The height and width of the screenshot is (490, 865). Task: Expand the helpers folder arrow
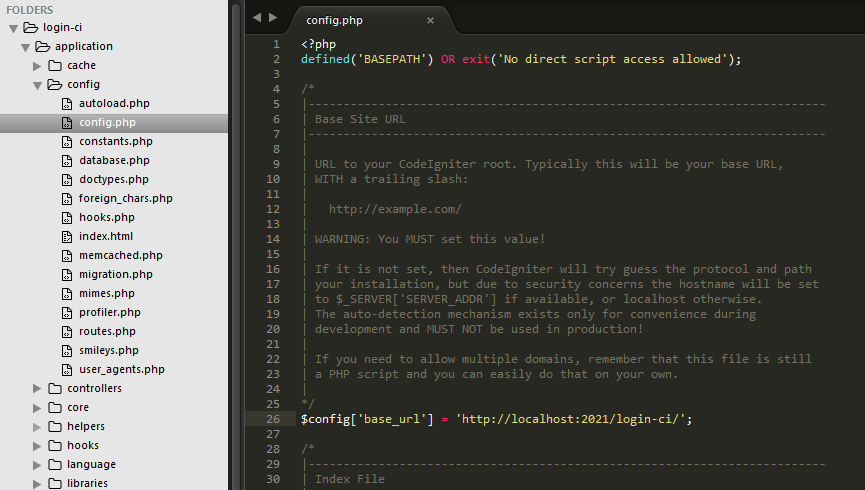[37, 427]
